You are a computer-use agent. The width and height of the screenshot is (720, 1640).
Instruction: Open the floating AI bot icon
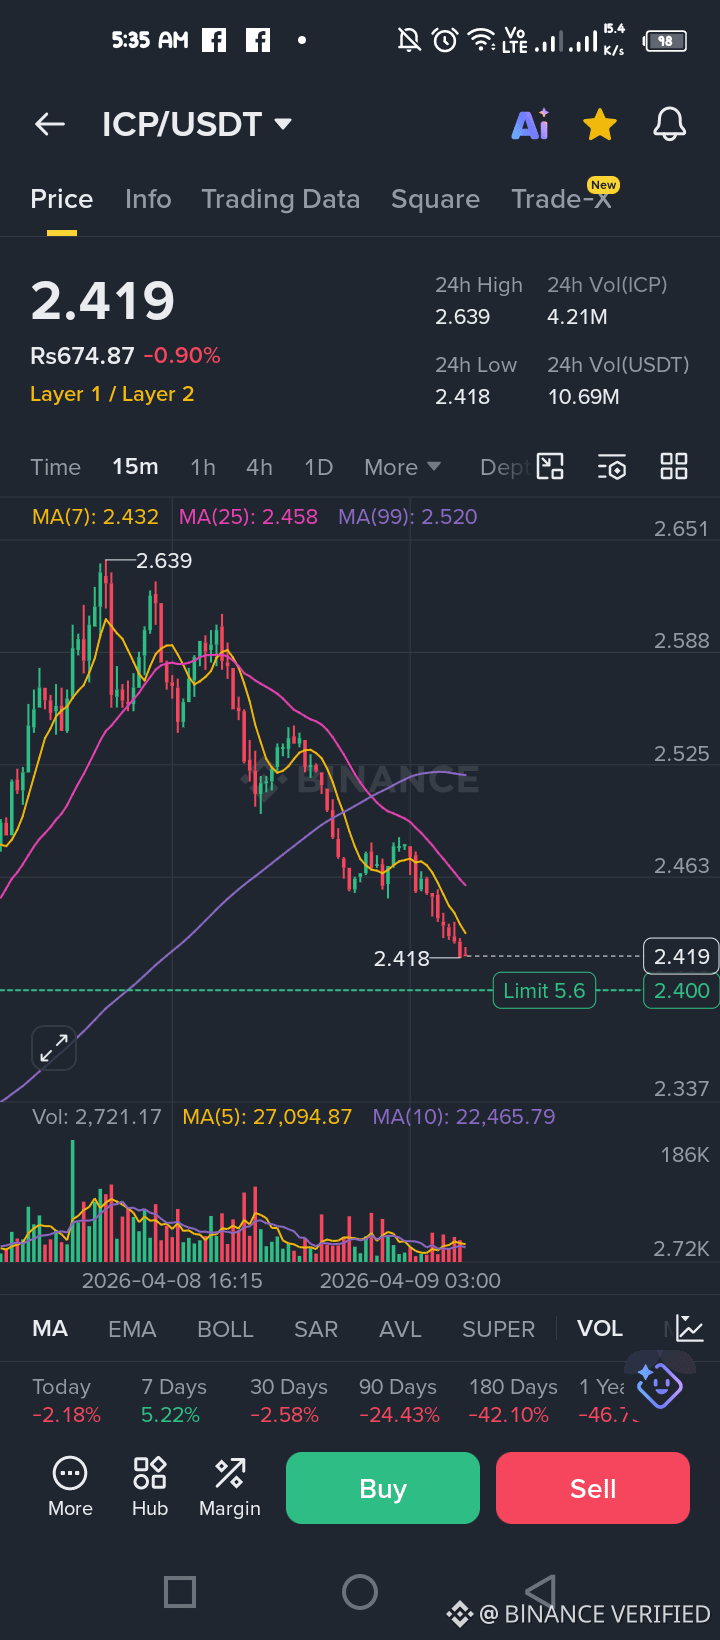[x=659, y=1385]
